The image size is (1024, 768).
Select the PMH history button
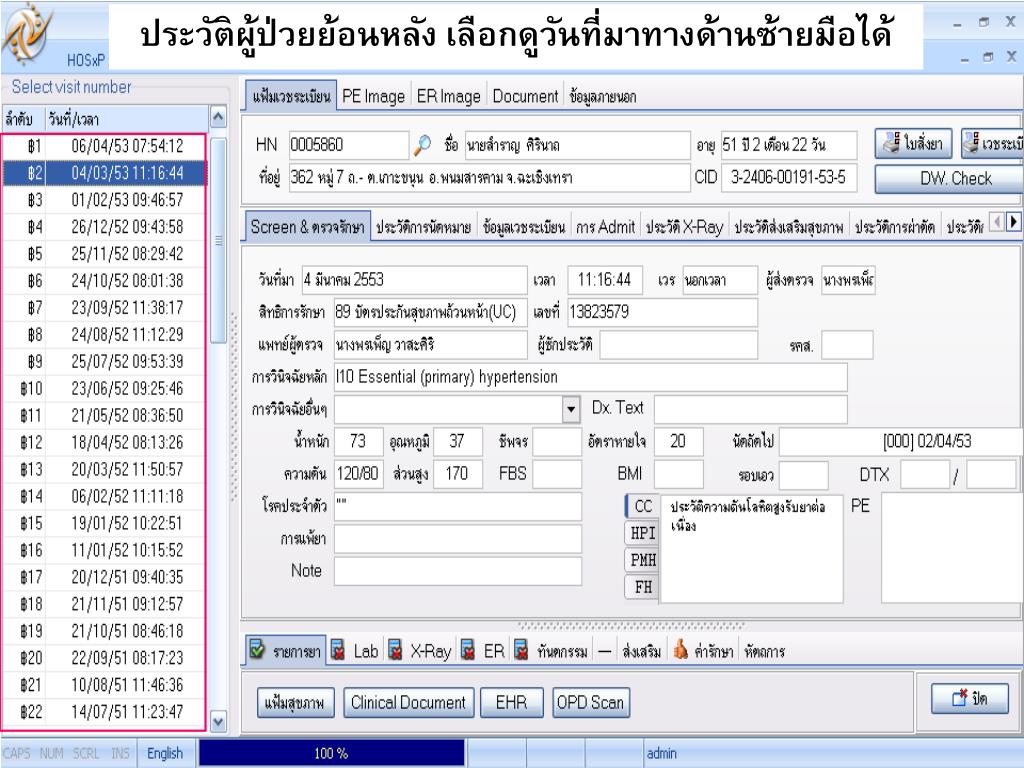pos(643,560)
